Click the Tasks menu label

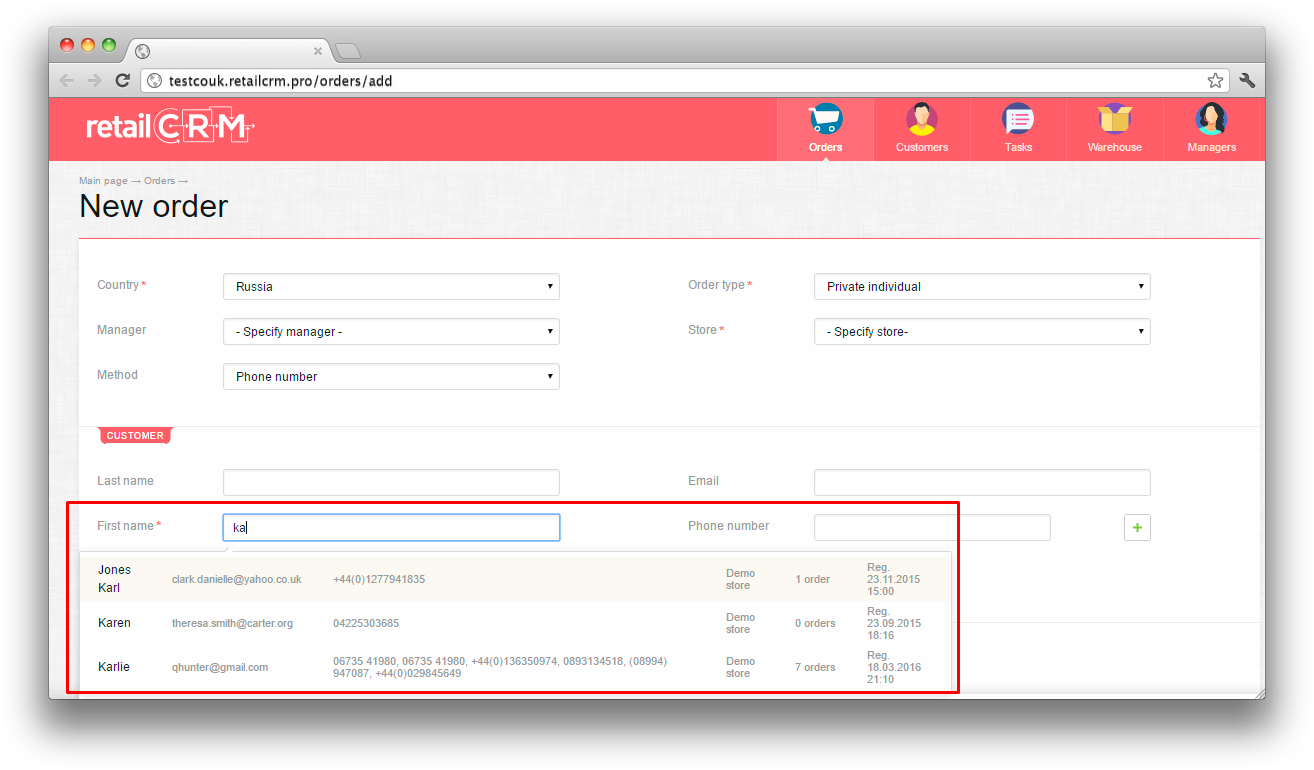coord(1018,147)
